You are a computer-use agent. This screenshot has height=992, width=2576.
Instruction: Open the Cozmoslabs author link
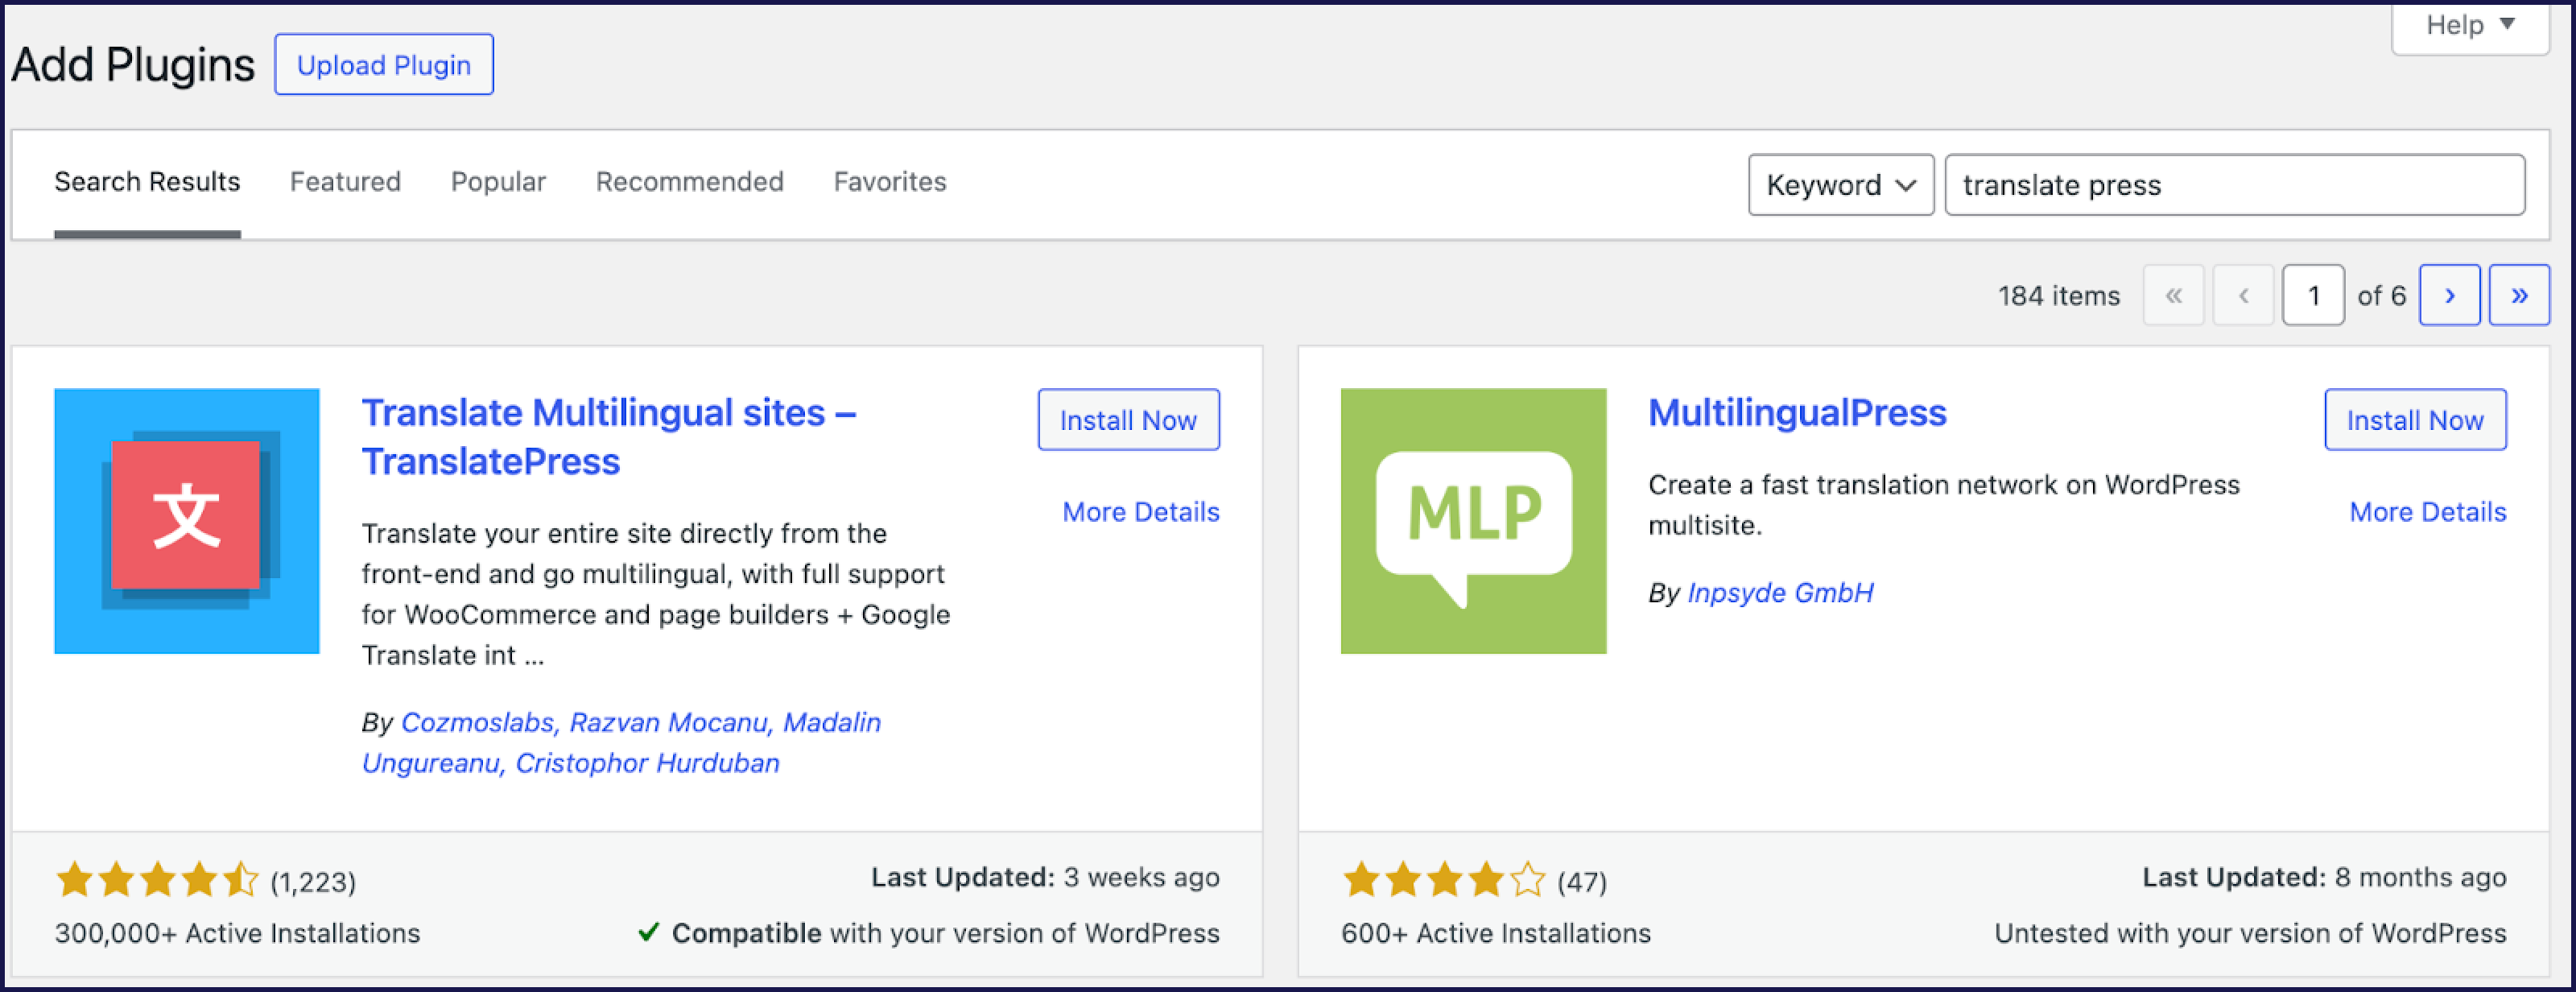(x=478, y=722)
